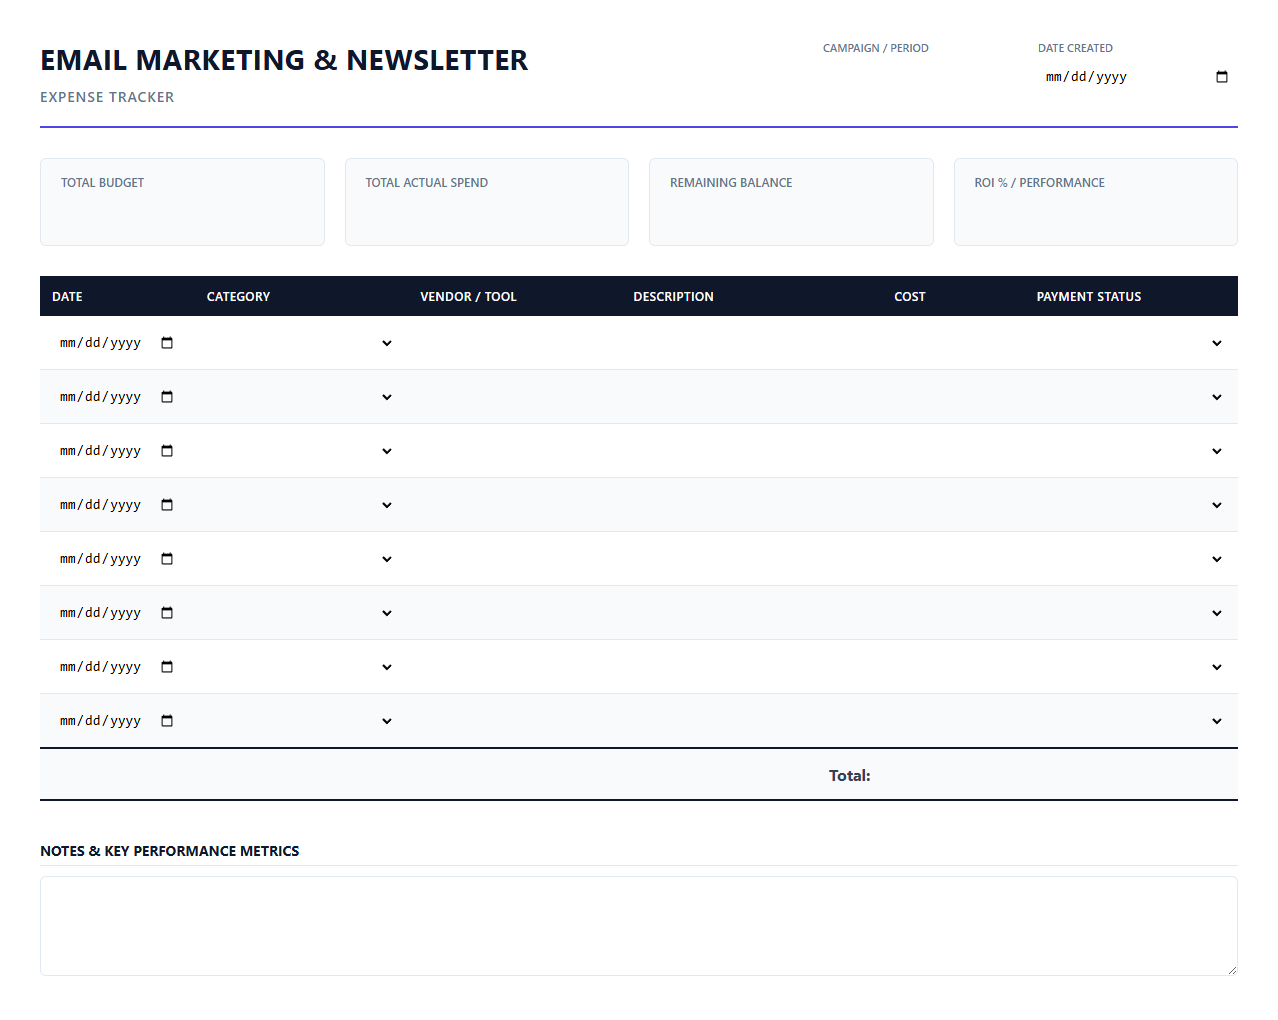Open the calendar icon in the eighth expense row
Image resolution: width=1278 pixels, height=1020 pixels.
pyautogui.click(x=167, y=721)
